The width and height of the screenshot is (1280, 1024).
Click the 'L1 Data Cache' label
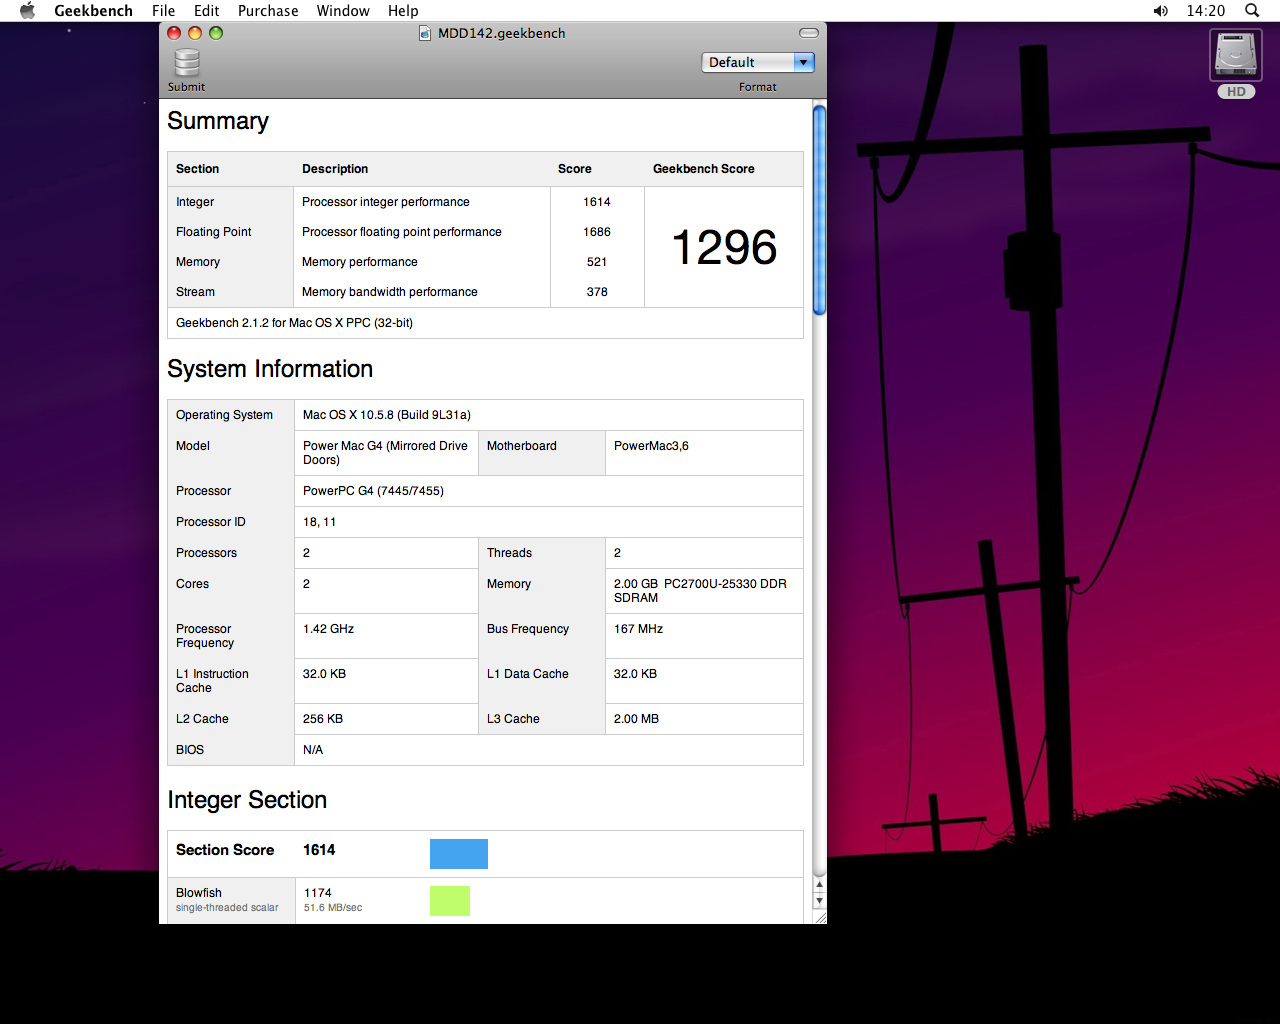tap(528, 674)
